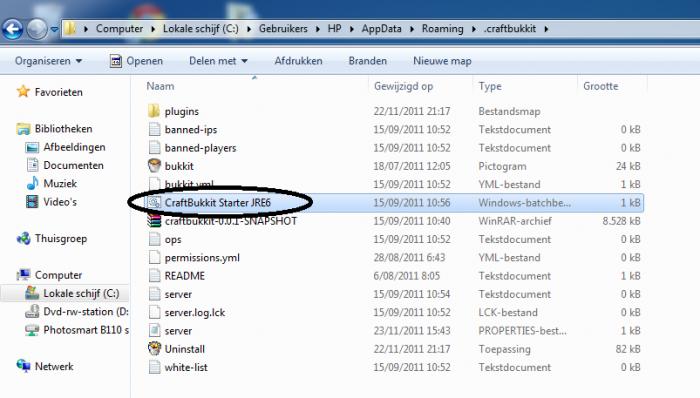This screenshot has width=700, height=398.
Task: Open the Delen met dropdown
Action: [218, 61]
